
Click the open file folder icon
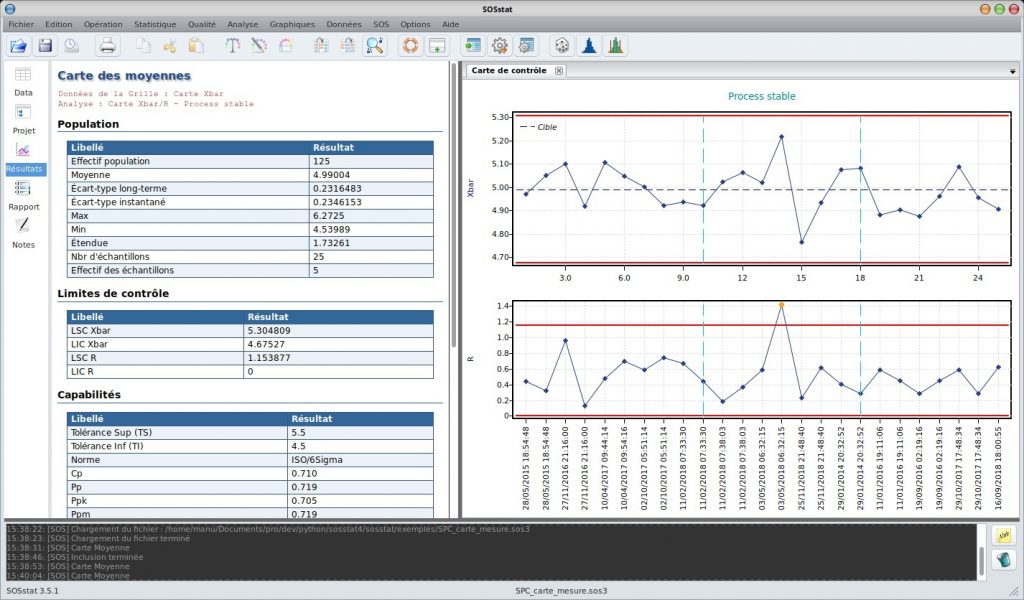click(x=20, y=45)
